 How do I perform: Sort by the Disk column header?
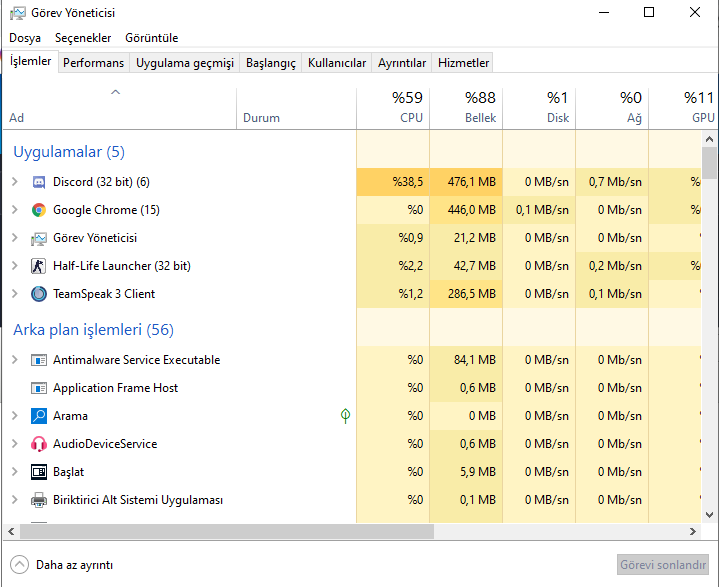539,109
